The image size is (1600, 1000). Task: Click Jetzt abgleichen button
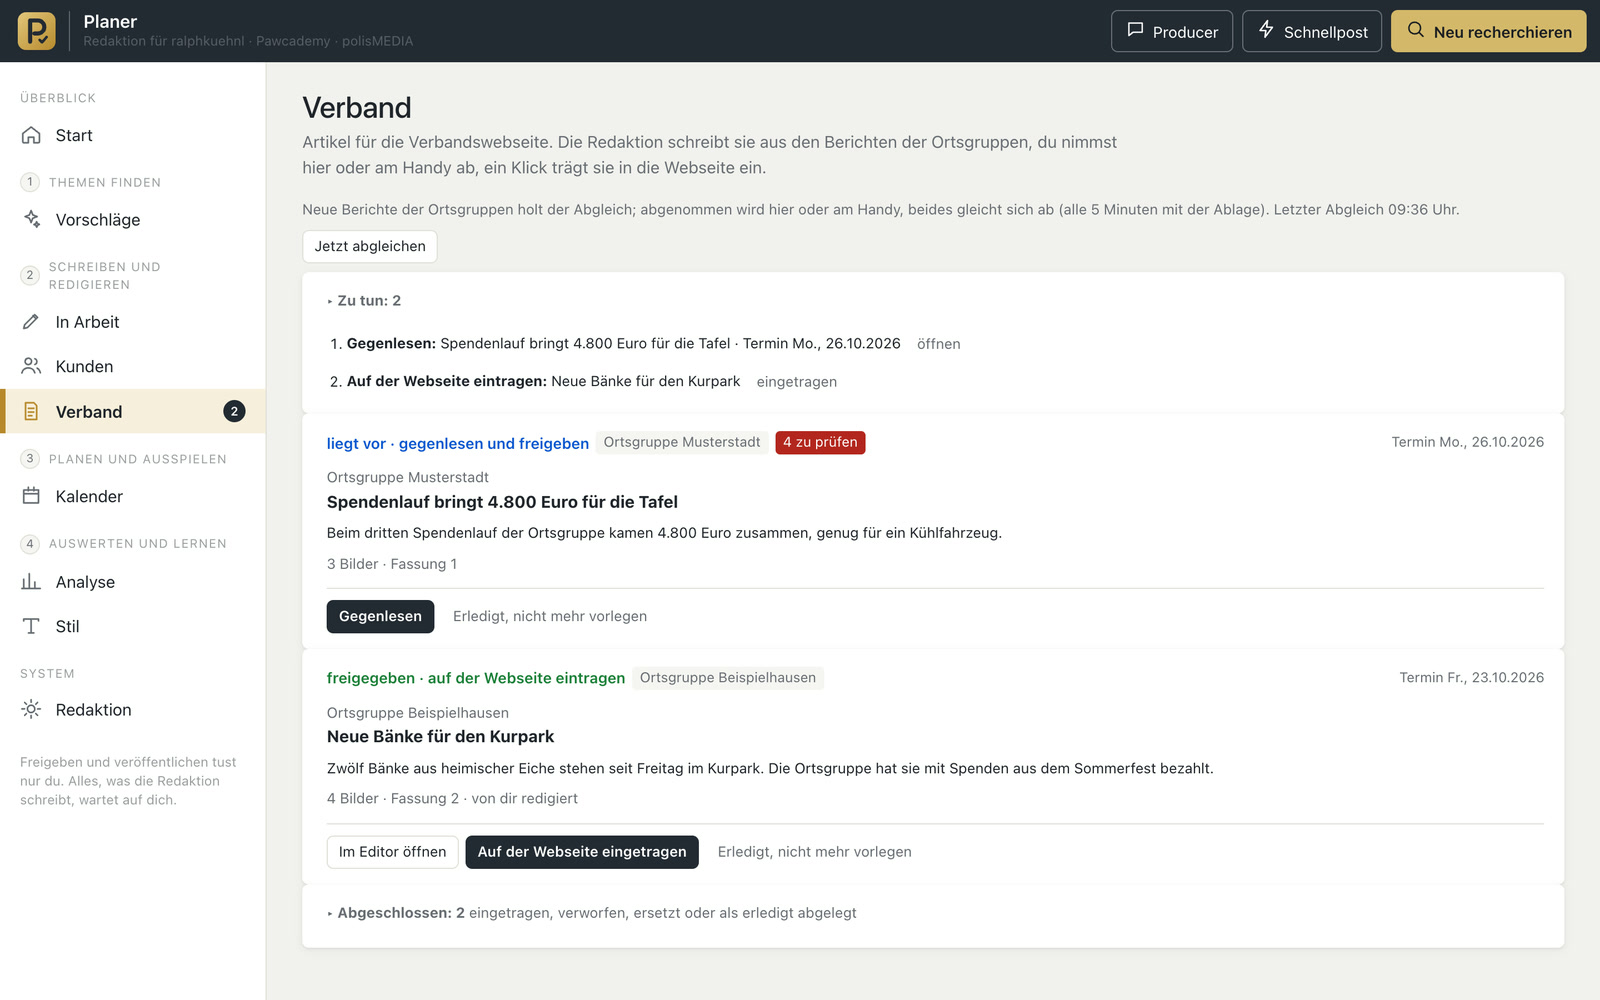point(370,246)
